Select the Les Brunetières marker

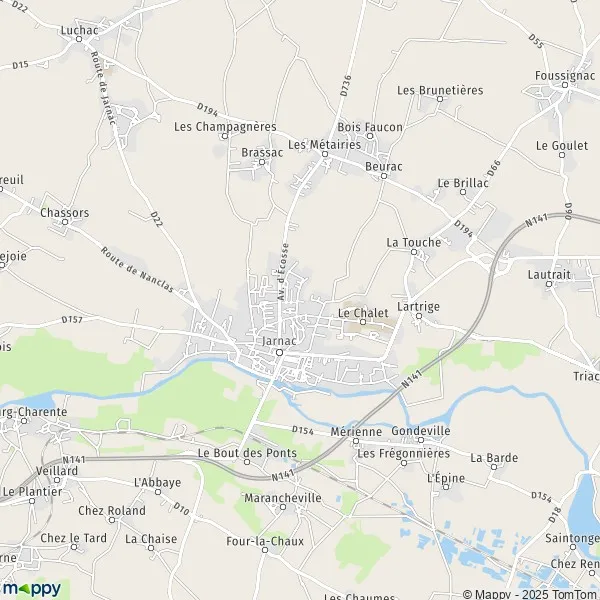pyautogui.click(x=440, y=99)
